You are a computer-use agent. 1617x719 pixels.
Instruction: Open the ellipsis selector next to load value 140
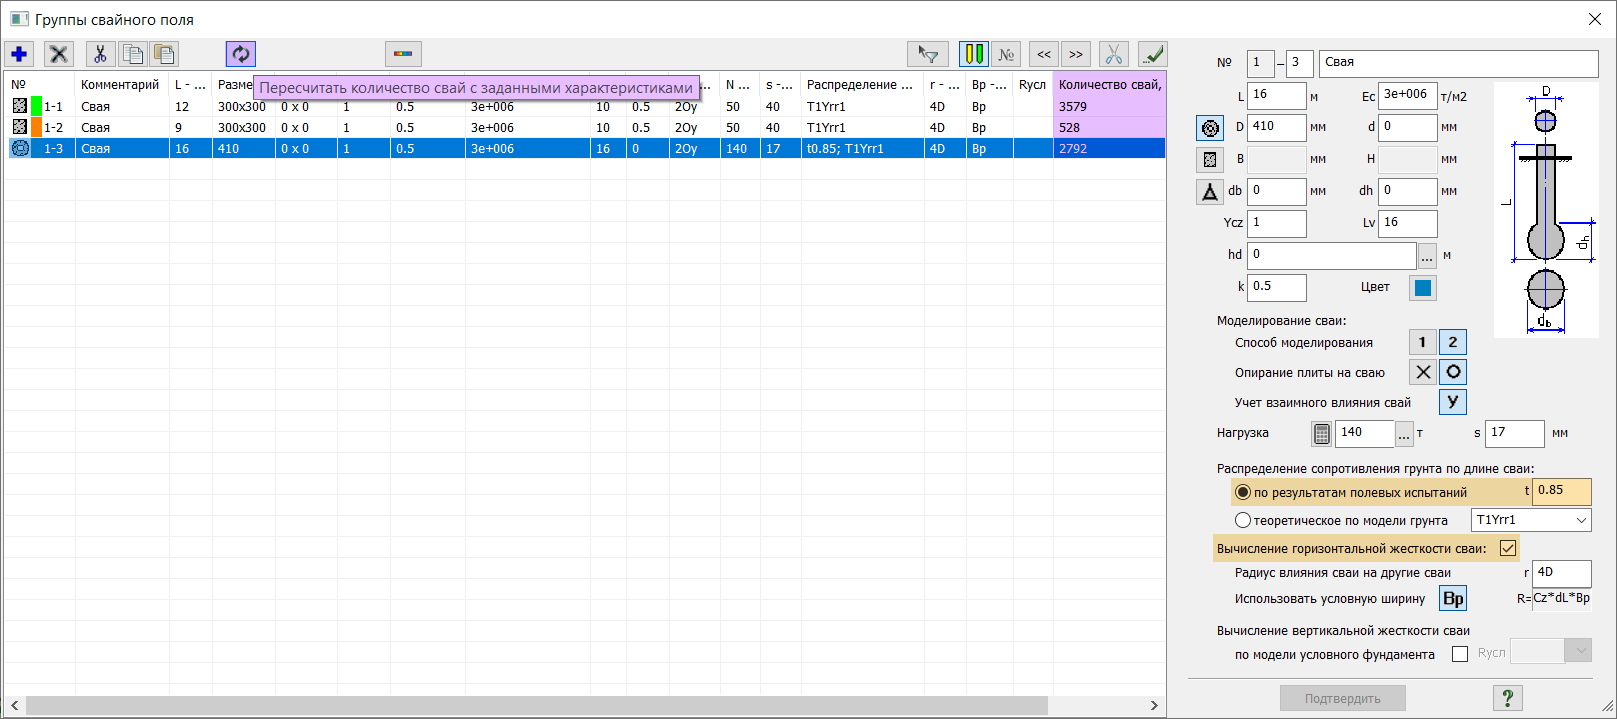[x=1404, y=433]
